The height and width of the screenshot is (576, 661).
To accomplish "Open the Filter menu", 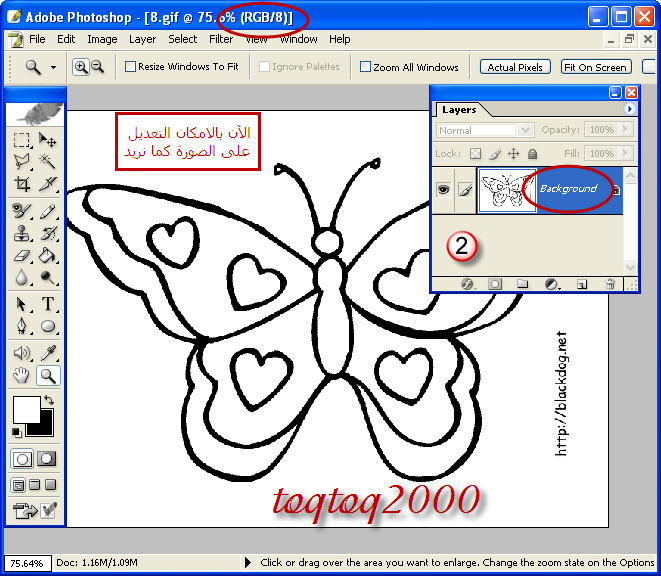I will coord(221,39).
